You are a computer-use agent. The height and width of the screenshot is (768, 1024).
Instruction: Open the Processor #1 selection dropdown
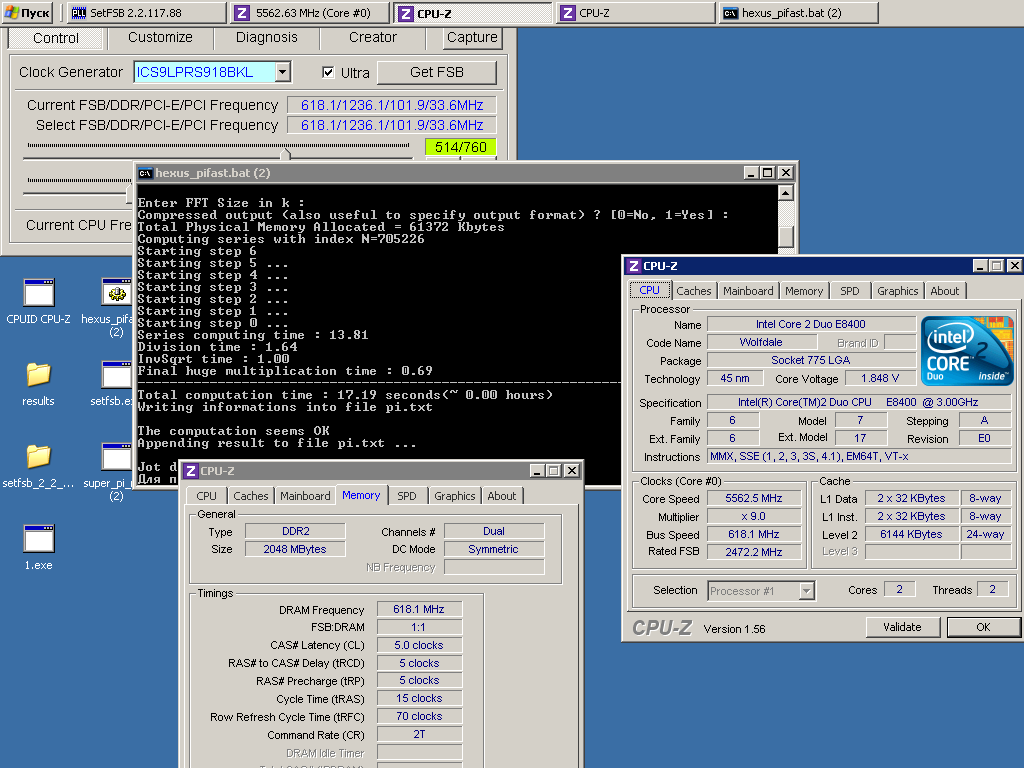point(807,591)
